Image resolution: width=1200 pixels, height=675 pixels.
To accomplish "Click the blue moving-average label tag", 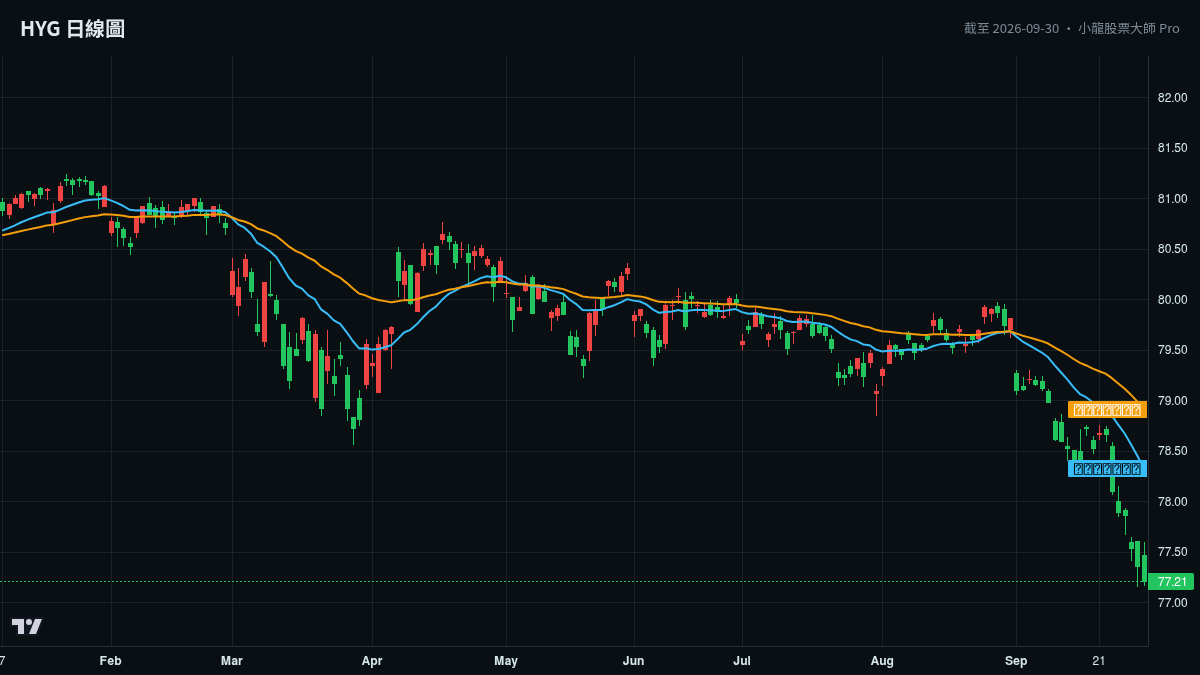I will pyautogui.click(x=1107, y=468).
